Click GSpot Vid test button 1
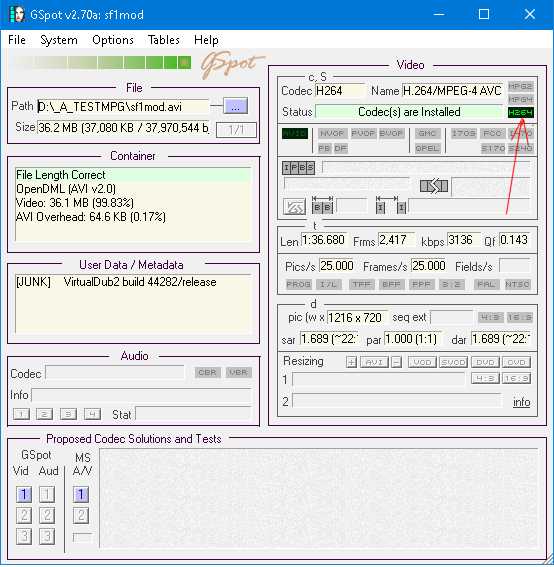The image size is (554, 567). coord(24,494)
